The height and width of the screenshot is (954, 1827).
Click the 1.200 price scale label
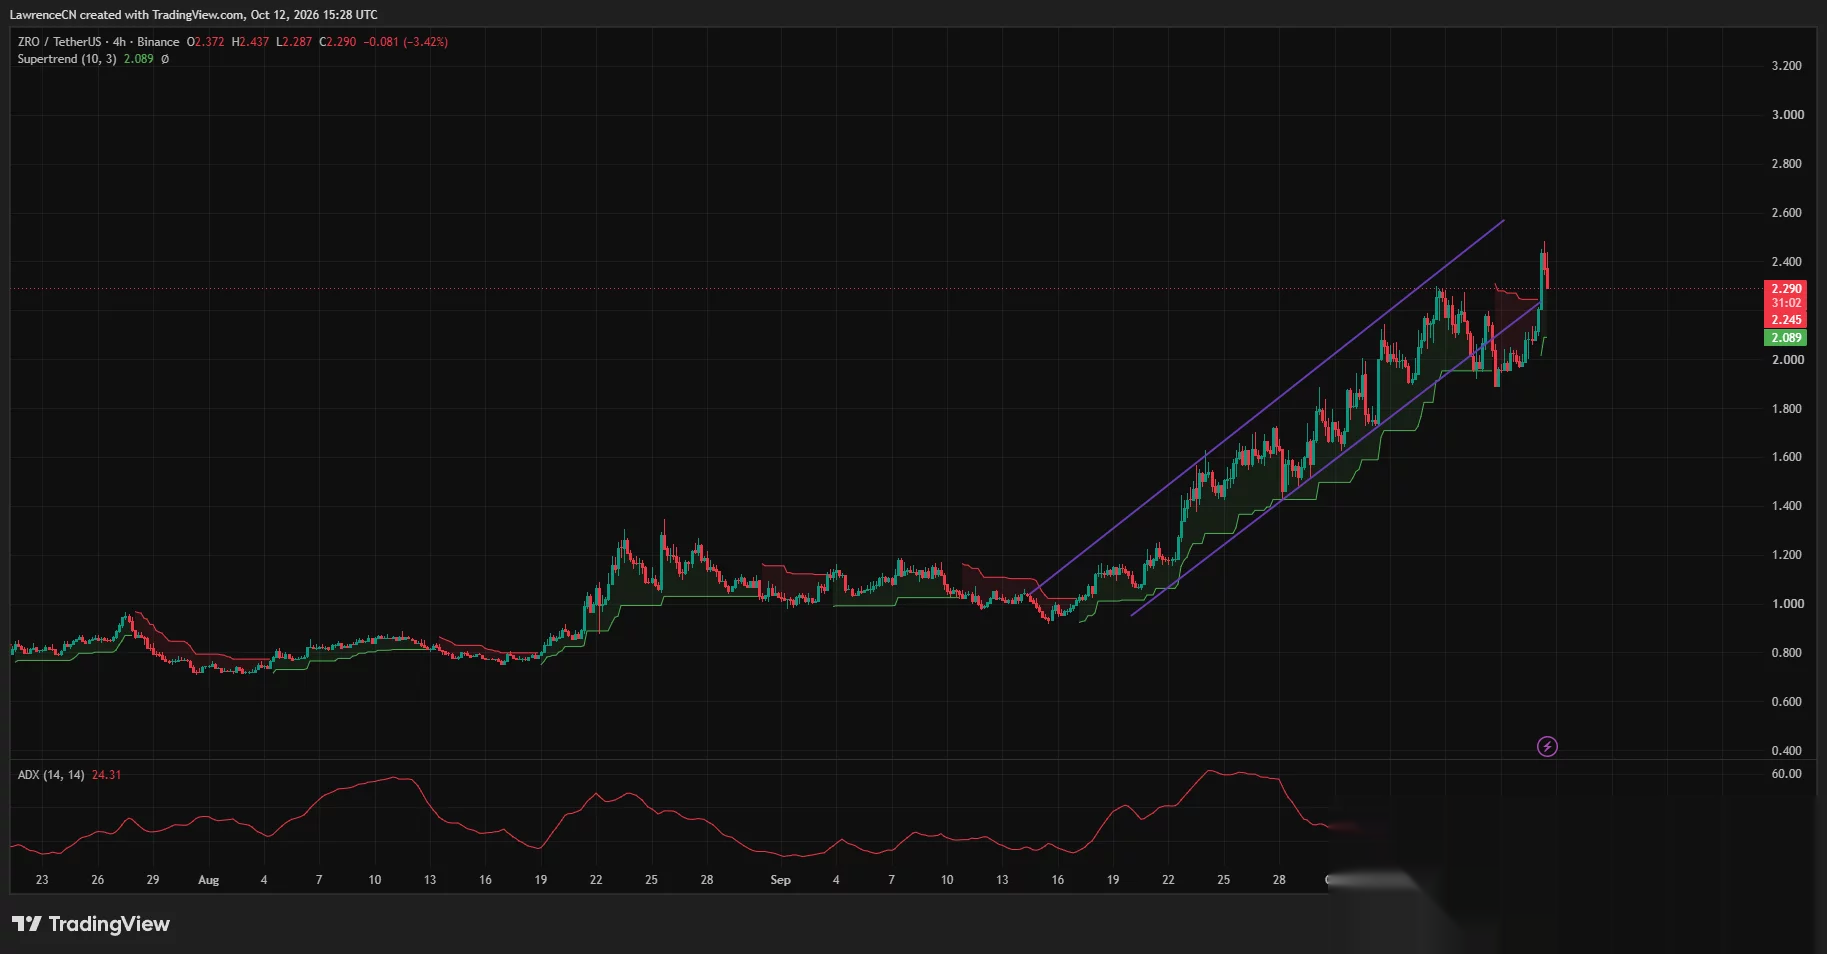1787,555
